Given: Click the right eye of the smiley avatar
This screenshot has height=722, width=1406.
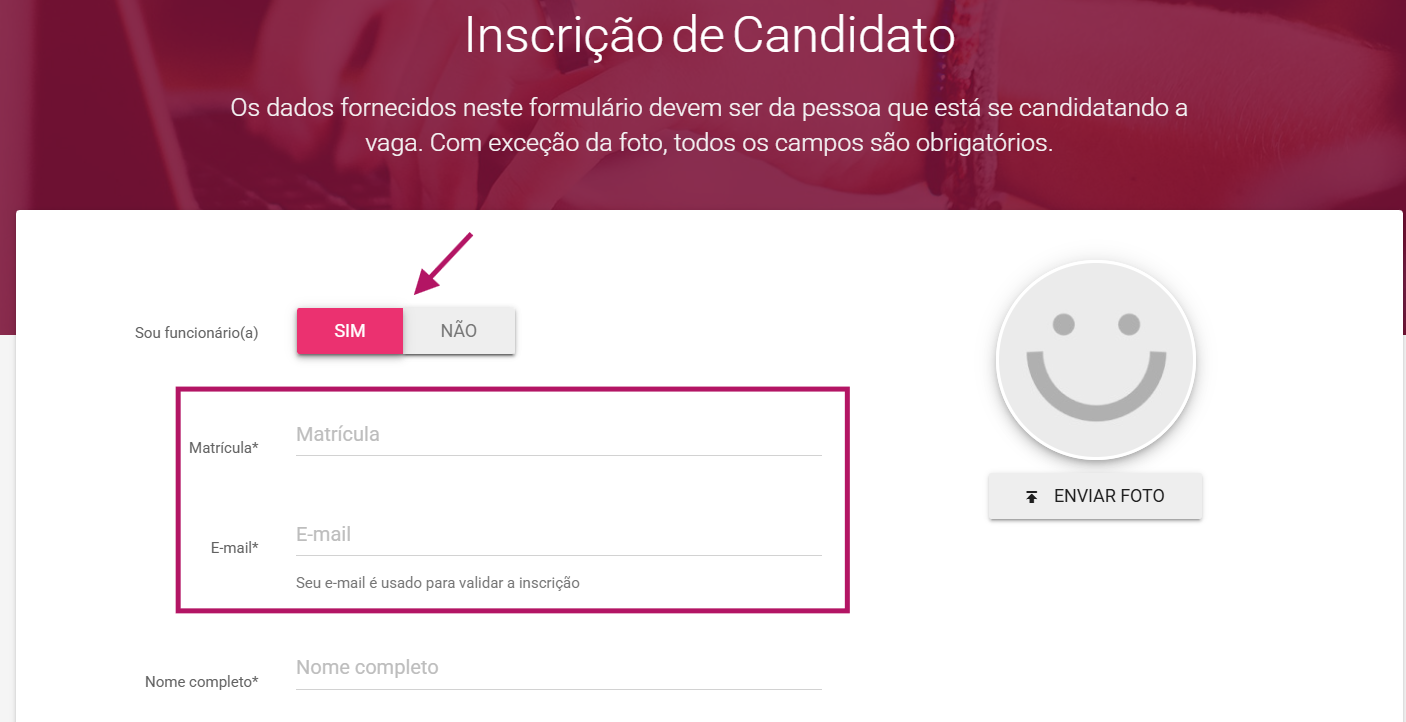Looking at the screenshot, I should click(1129, 324).
